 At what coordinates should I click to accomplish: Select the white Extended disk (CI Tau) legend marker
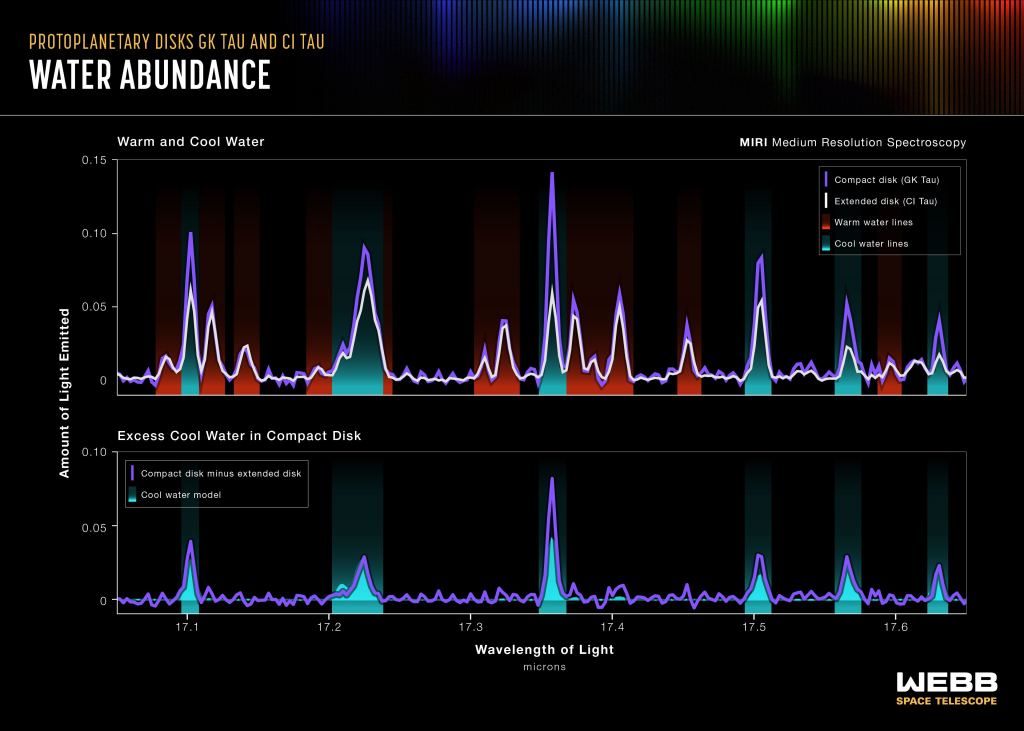826,200
